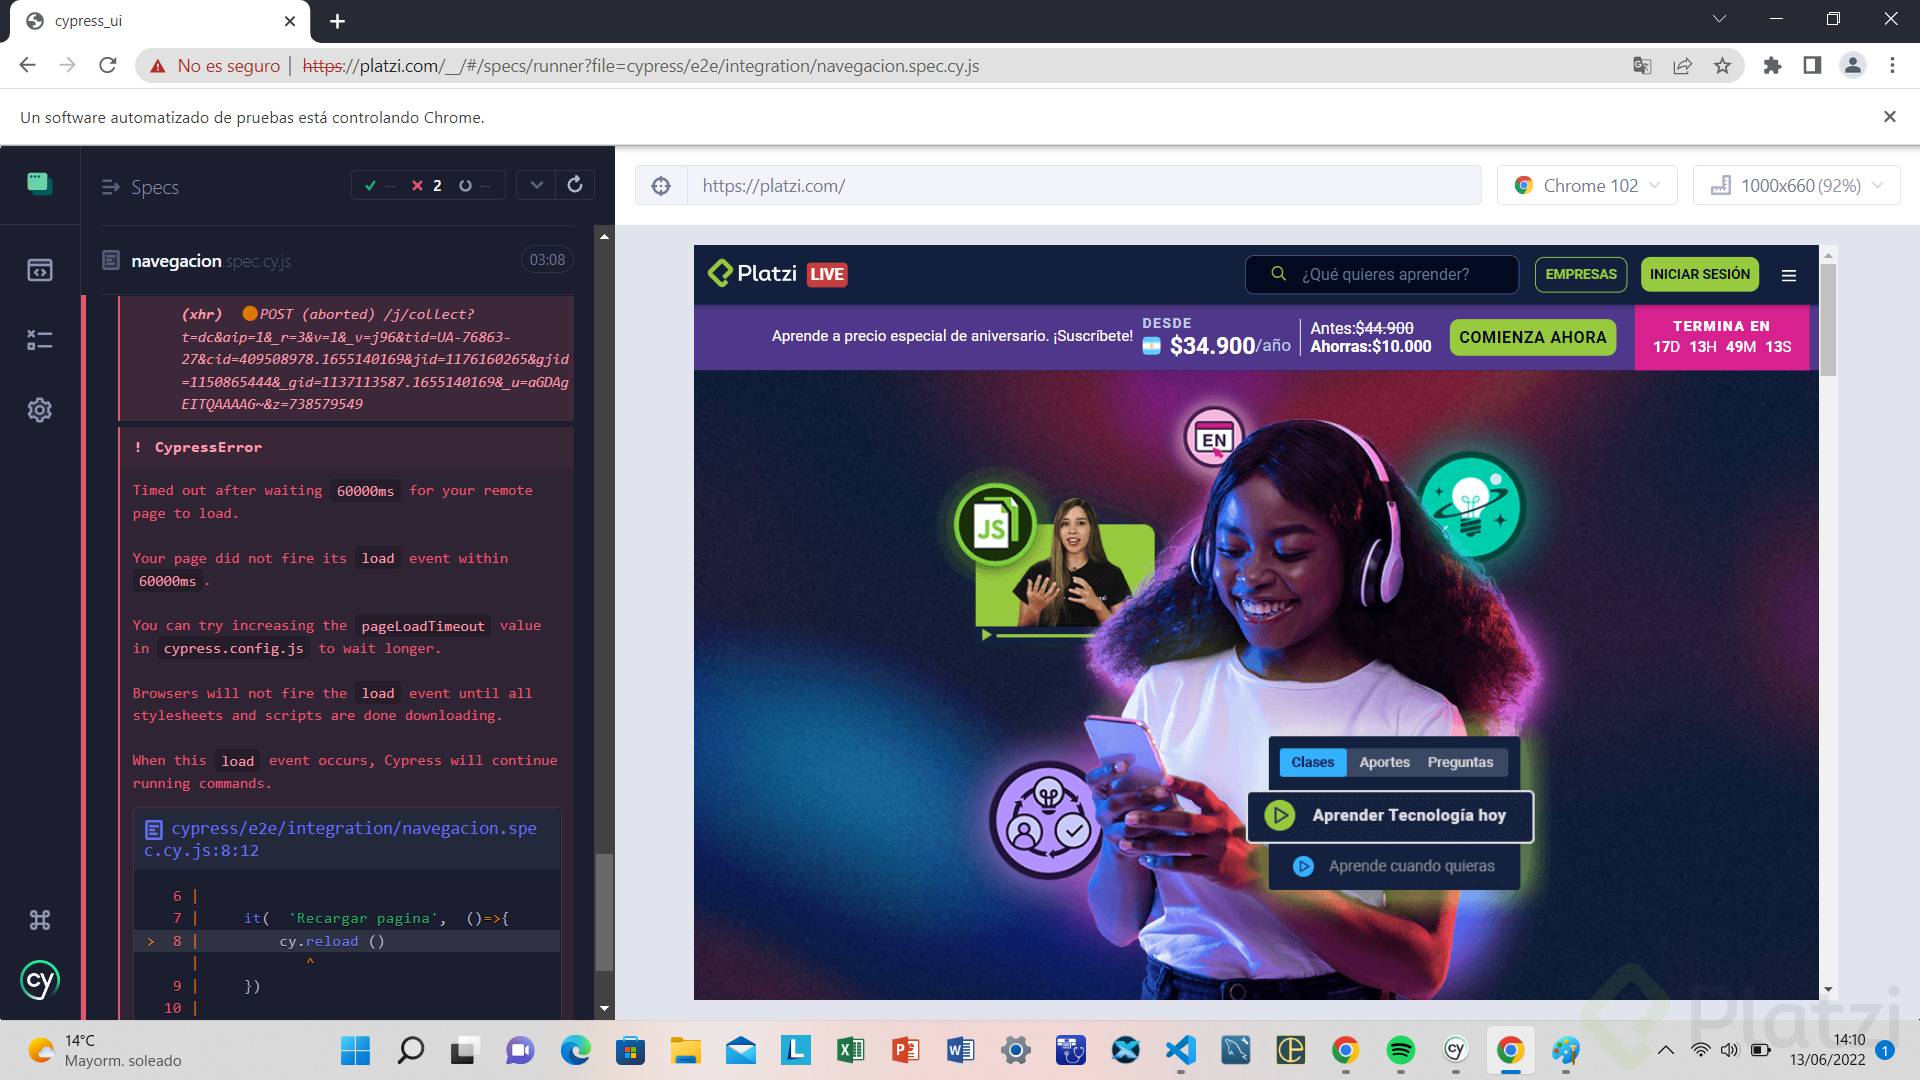
Task: Open keyboard shortcuts command icon
Action: coord(40,920)
